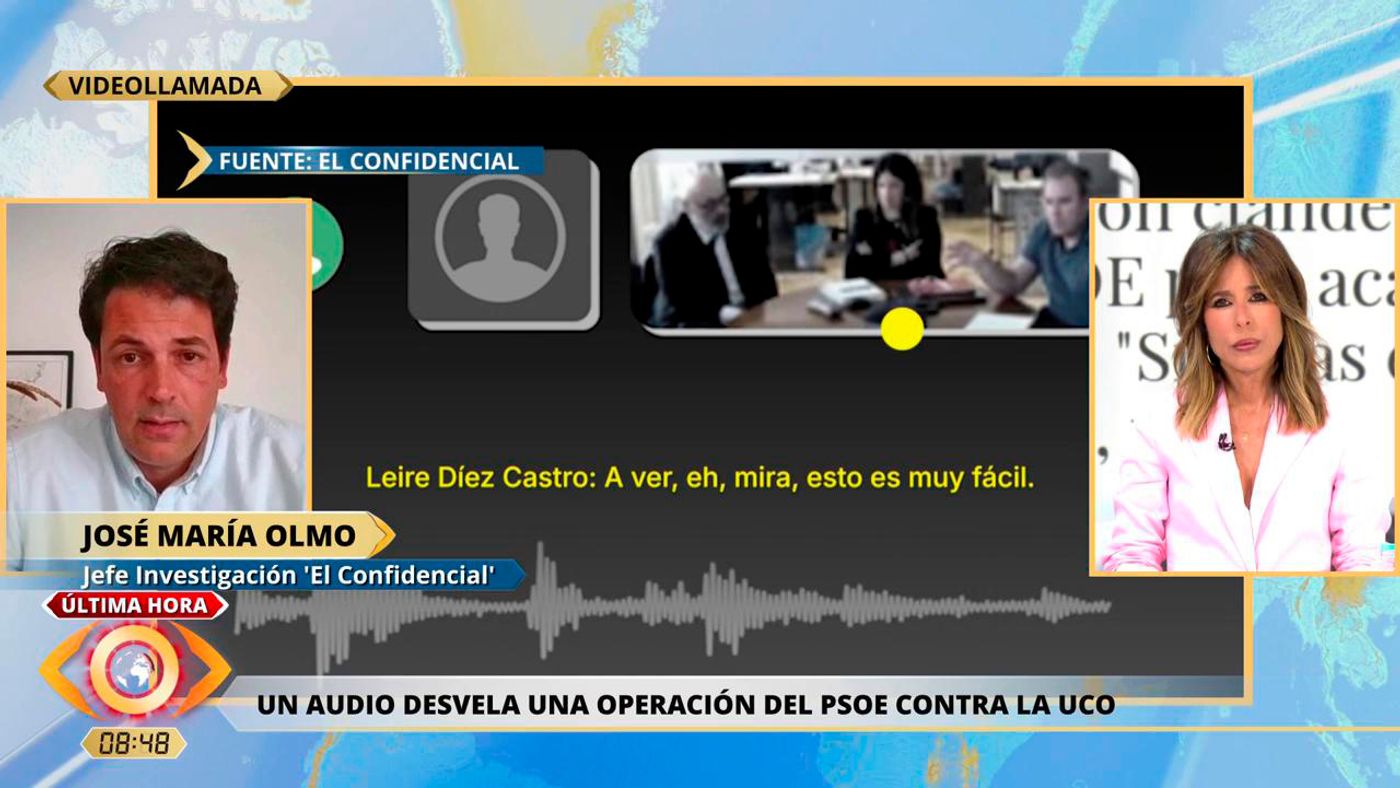Click the 08:48 clock display
The height and width of the screenshot is (788, 1400).
pos(134,743)
